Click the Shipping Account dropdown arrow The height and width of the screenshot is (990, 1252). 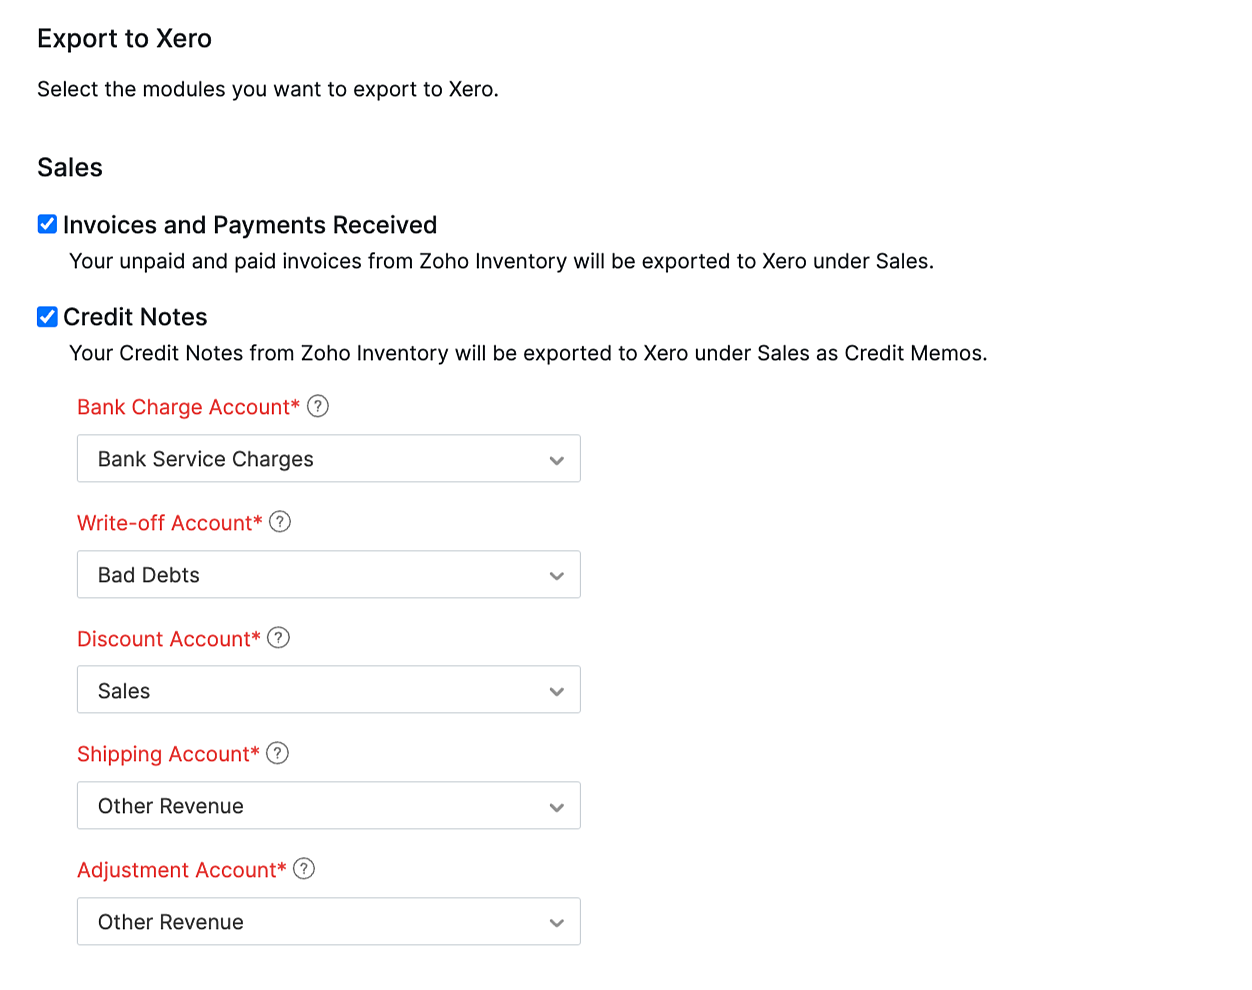(557, 805)
